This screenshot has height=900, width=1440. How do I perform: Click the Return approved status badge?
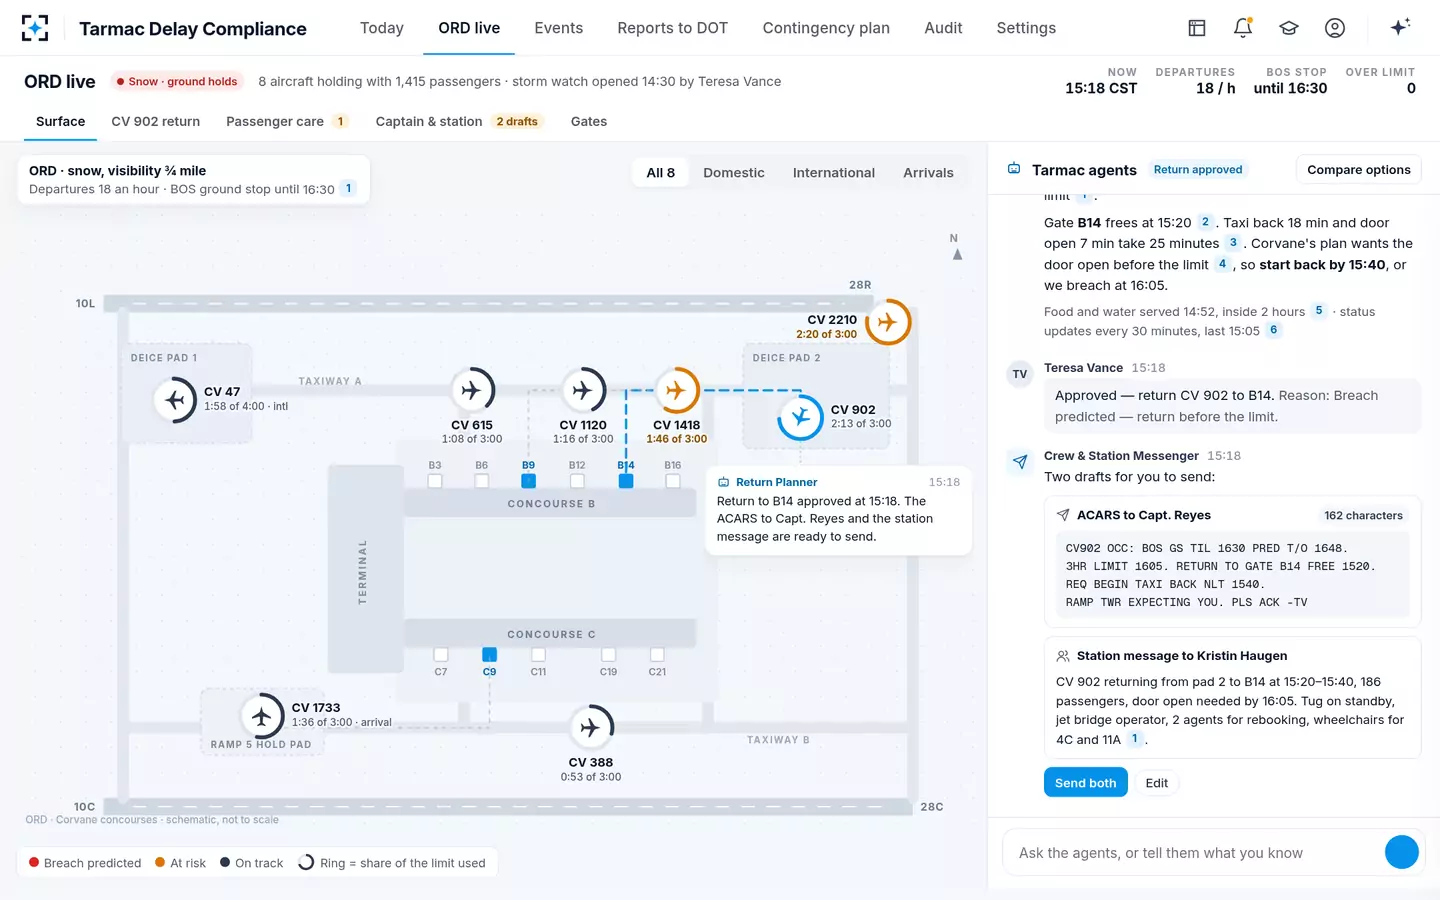(1198, 170)
